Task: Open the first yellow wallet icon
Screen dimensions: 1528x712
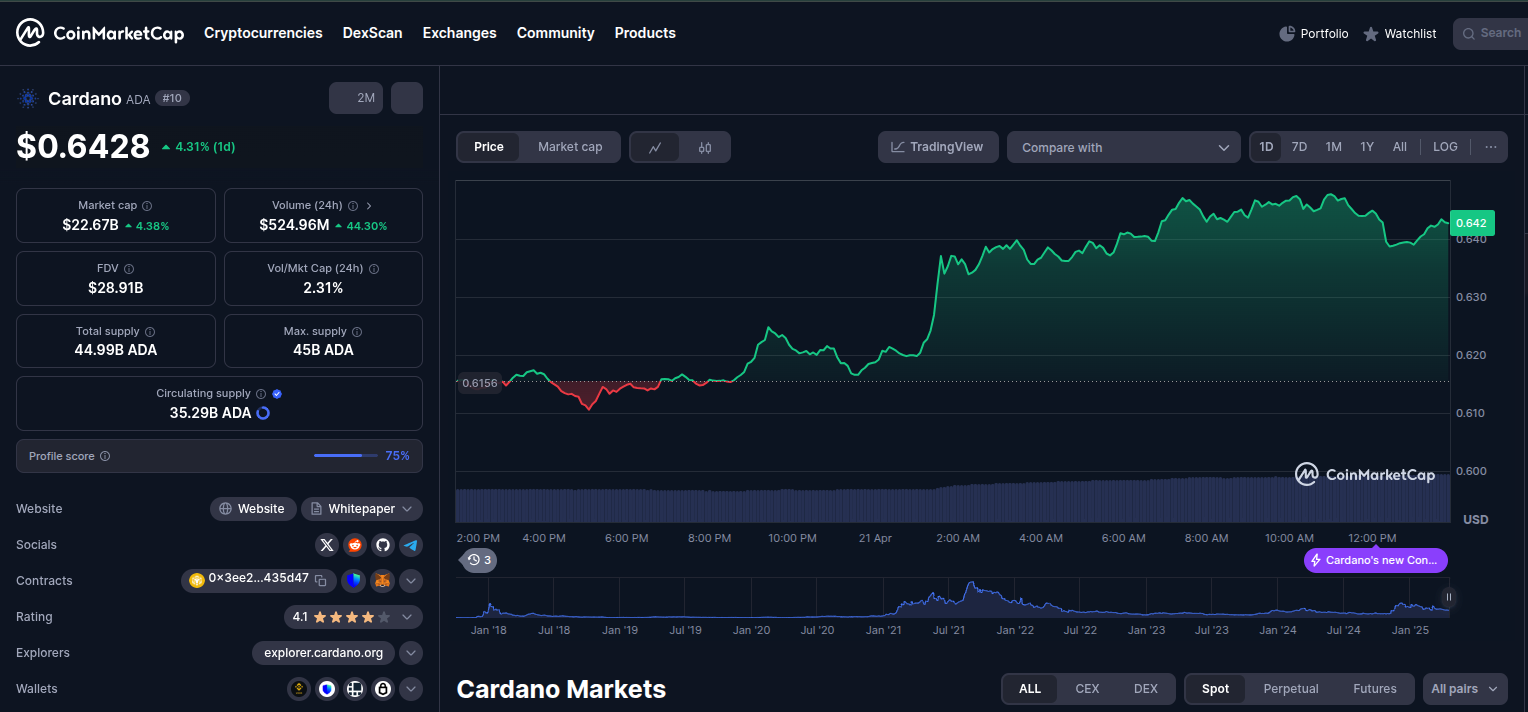Action: coord(299,689)
